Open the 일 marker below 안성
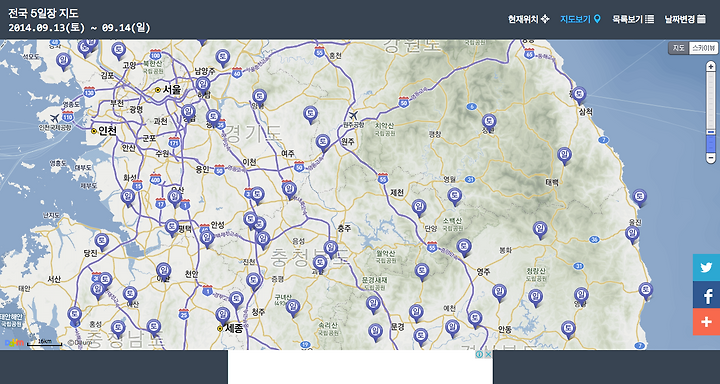The image size is (720, 384). (207, 239)
